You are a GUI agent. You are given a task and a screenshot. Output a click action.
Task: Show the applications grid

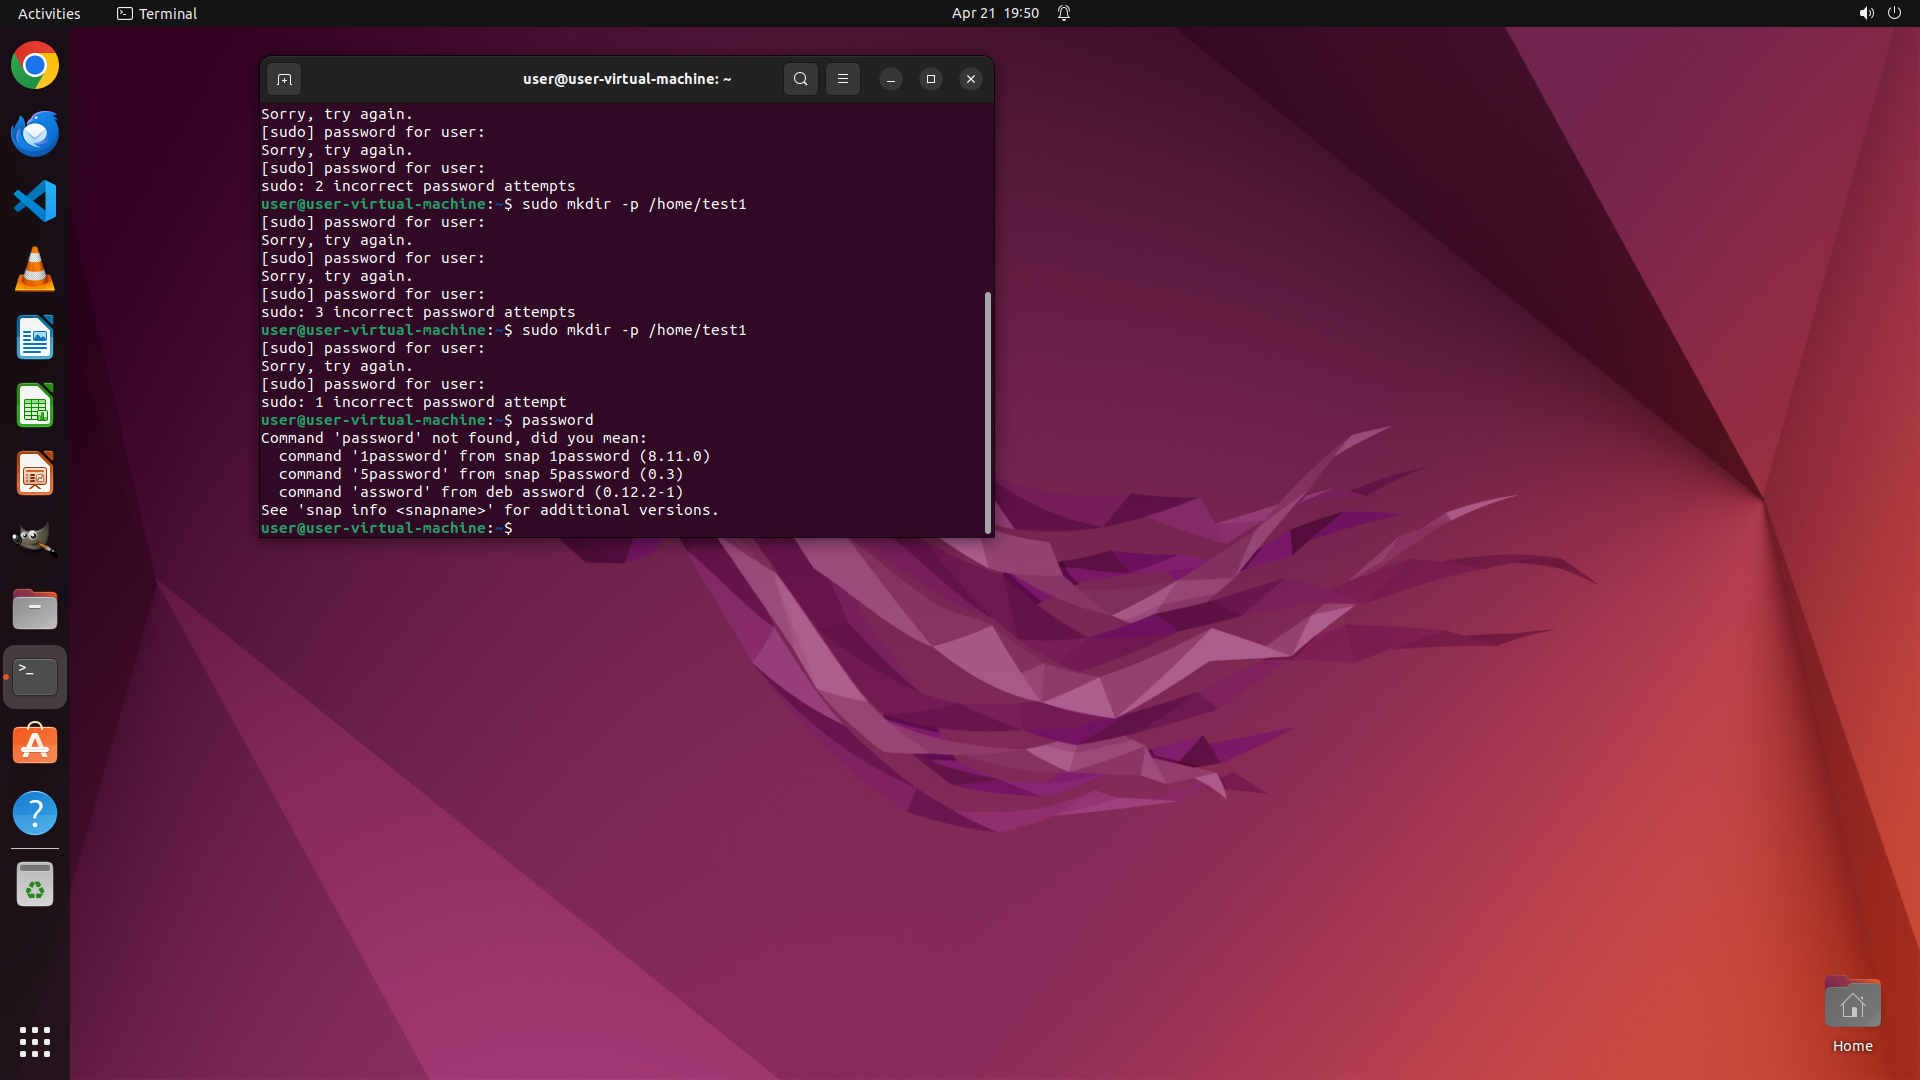pos(35,1041)
